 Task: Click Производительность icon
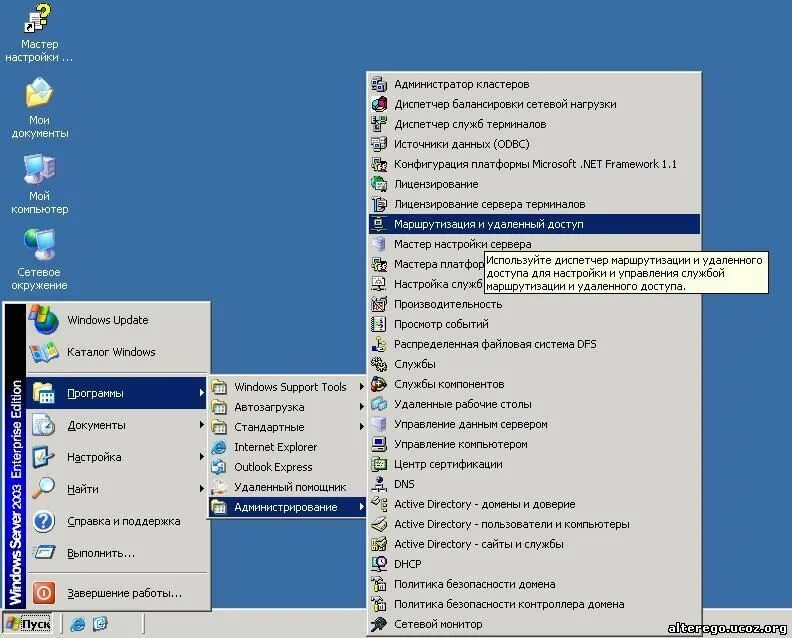(379, 304)
